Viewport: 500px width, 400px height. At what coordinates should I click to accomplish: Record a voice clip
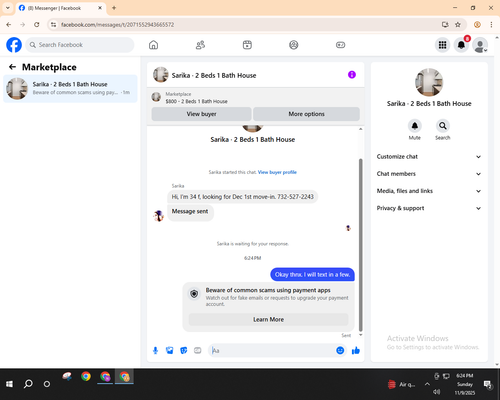tap(155, 350)
